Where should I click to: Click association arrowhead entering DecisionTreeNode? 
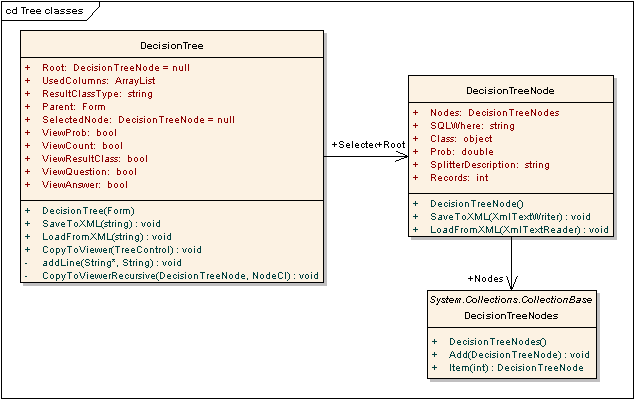coord(402,156)
